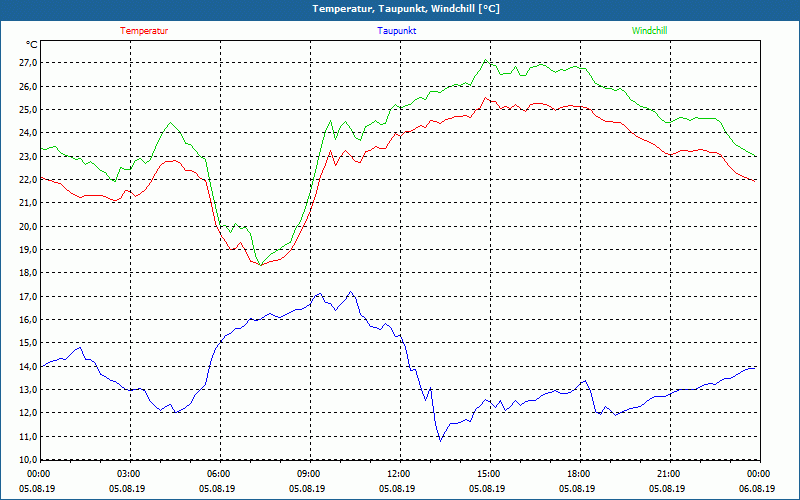The height and width of the screenshot is (500, 800).
Task: Click the '05.08.19' date under 09:00
Action: point(307,488)
